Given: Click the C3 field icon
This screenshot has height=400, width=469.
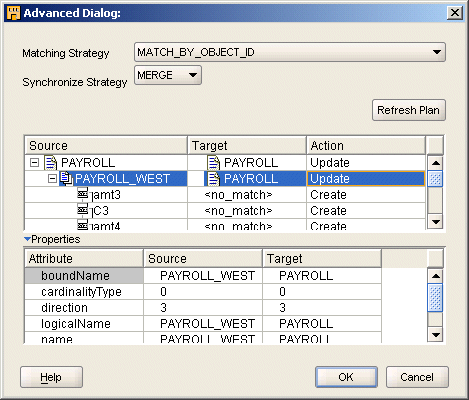Looking at the screenshot, I should pos(82,209).
